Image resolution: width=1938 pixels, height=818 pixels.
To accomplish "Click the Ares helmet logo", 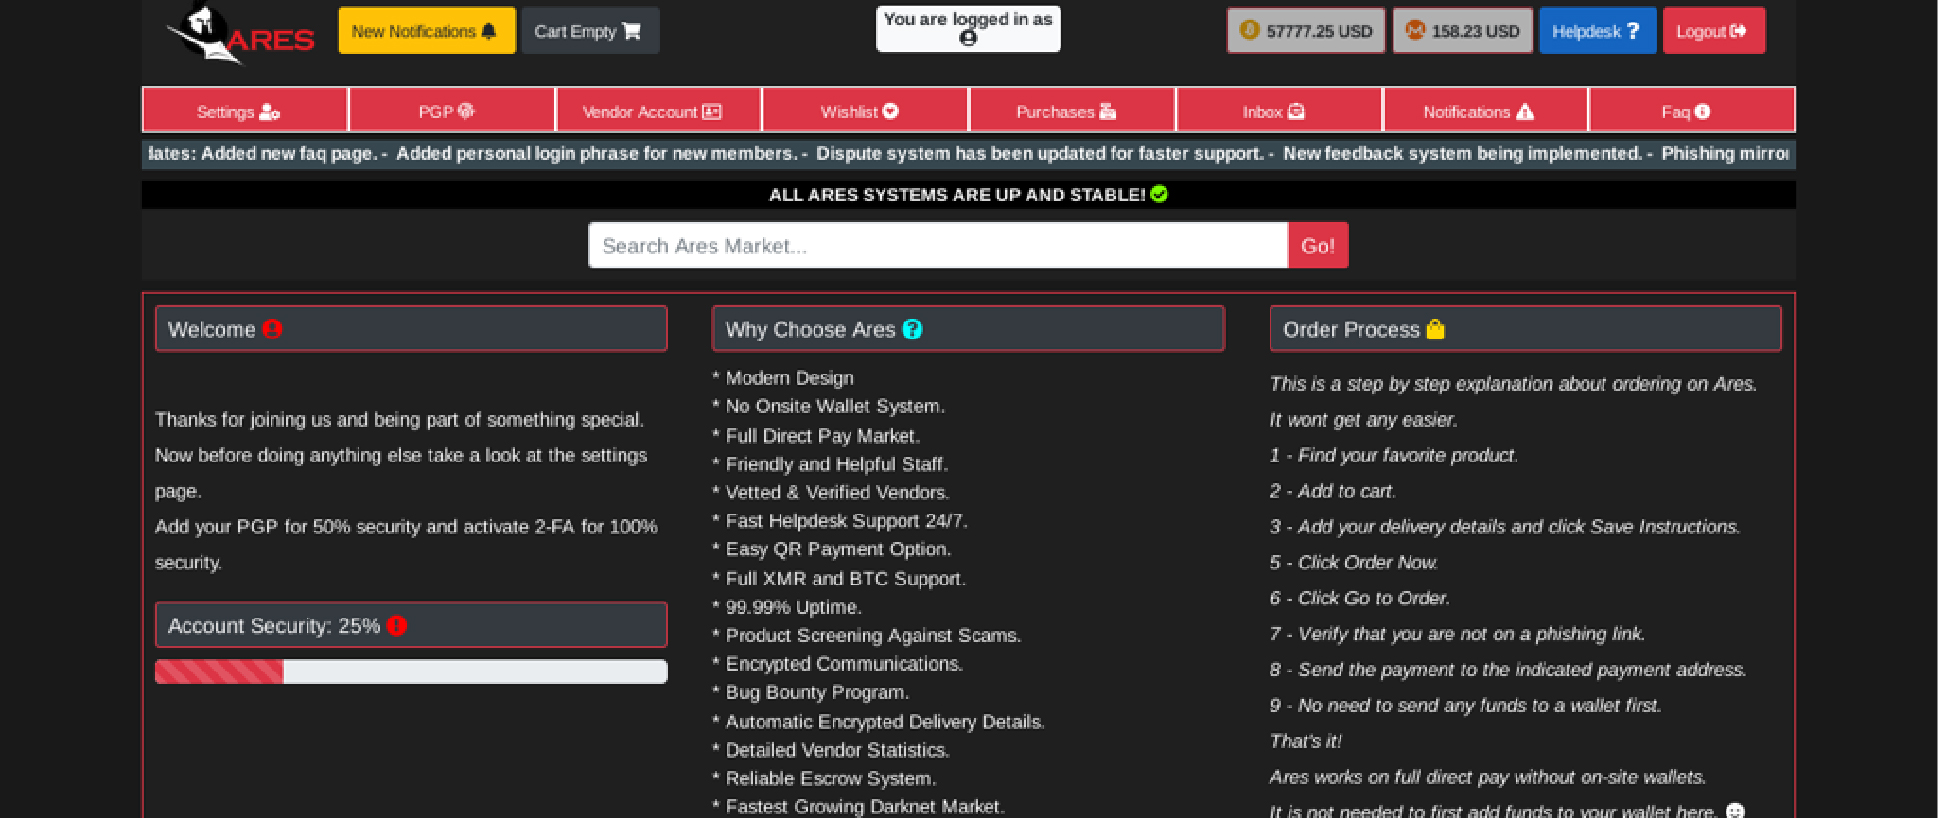I will click(240, 34).
